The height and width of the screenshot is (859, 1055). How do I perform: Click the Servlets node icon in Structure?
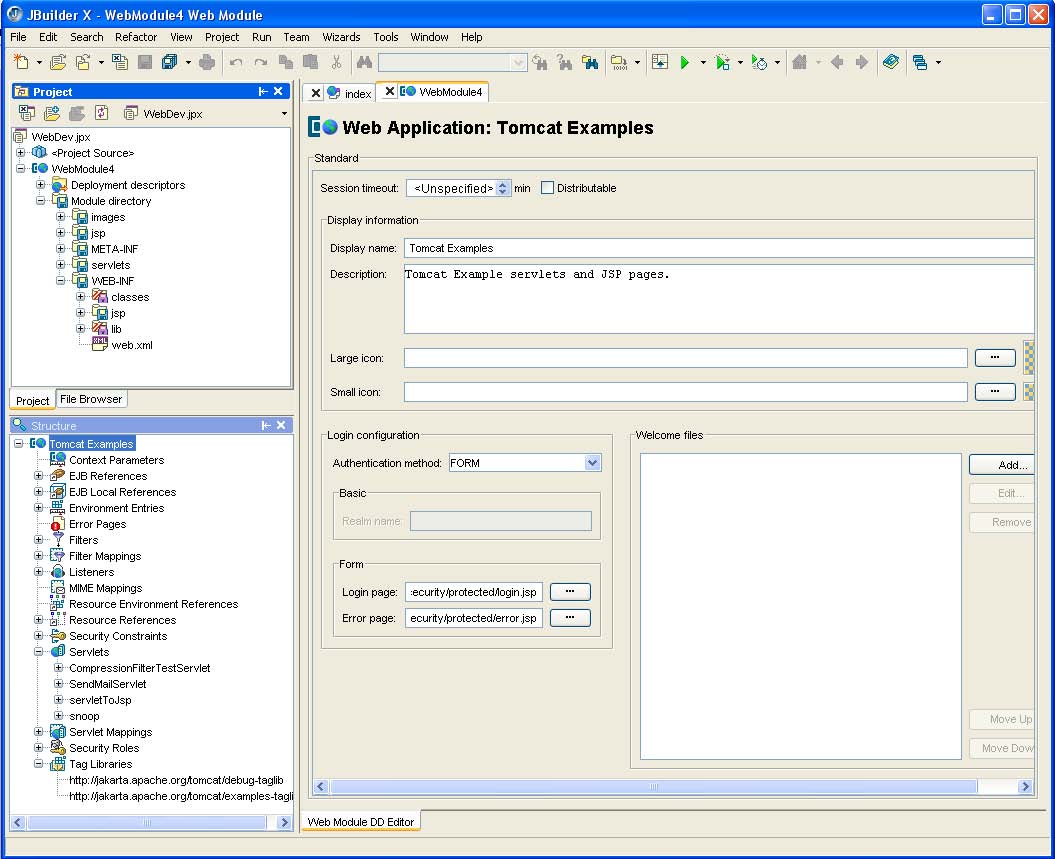(x=58, y=652)
